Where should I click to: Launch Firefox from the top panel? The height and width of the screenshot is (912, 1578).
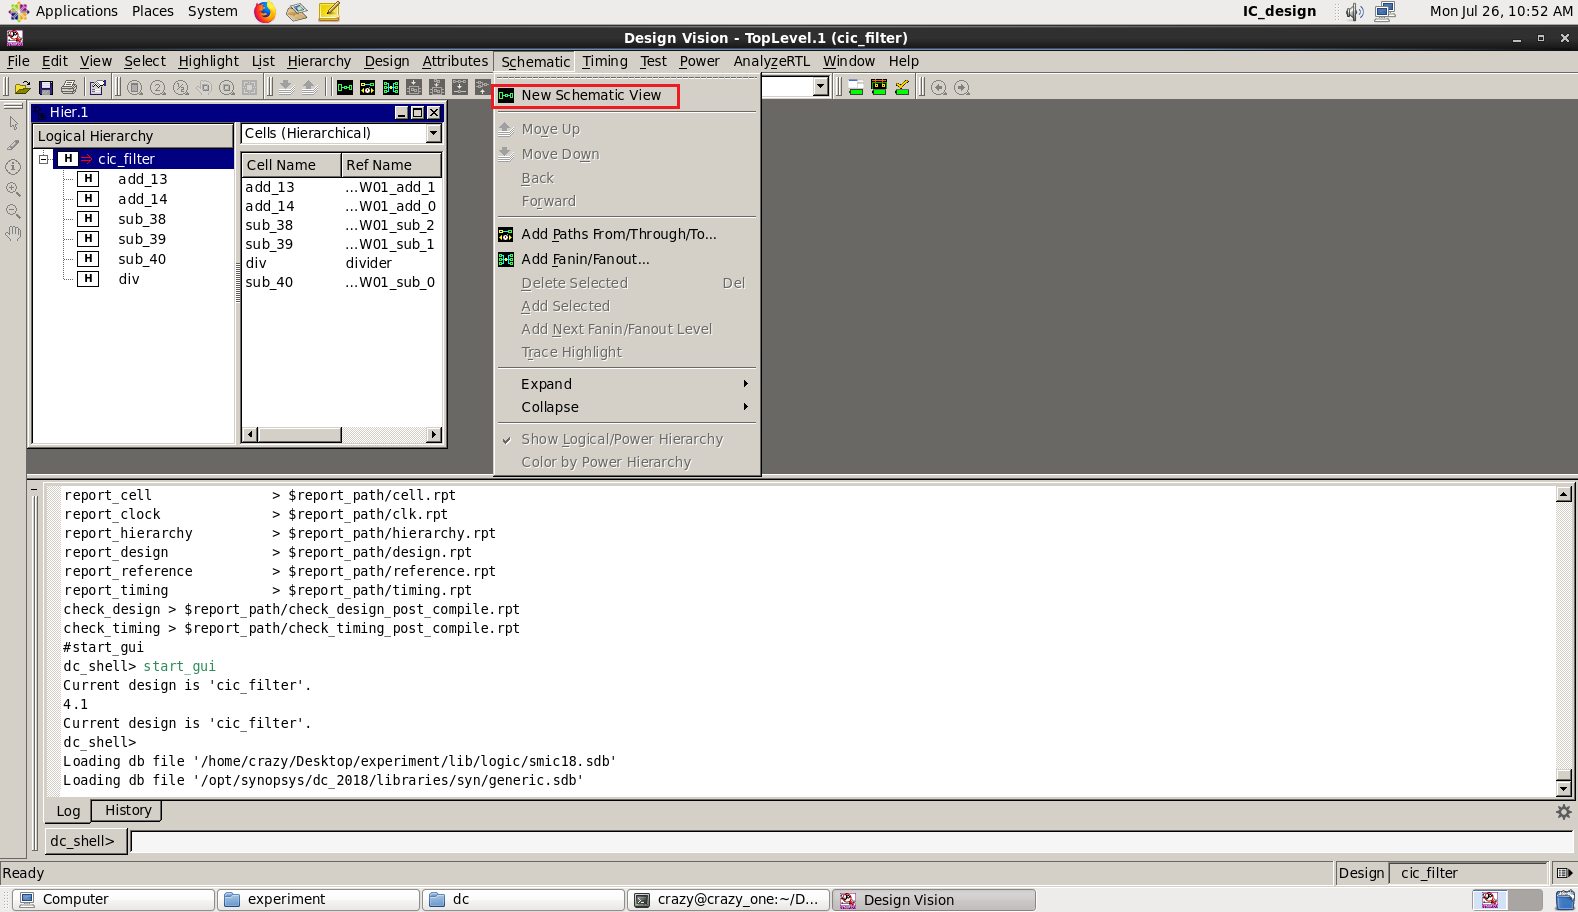[x=264, y=11]
